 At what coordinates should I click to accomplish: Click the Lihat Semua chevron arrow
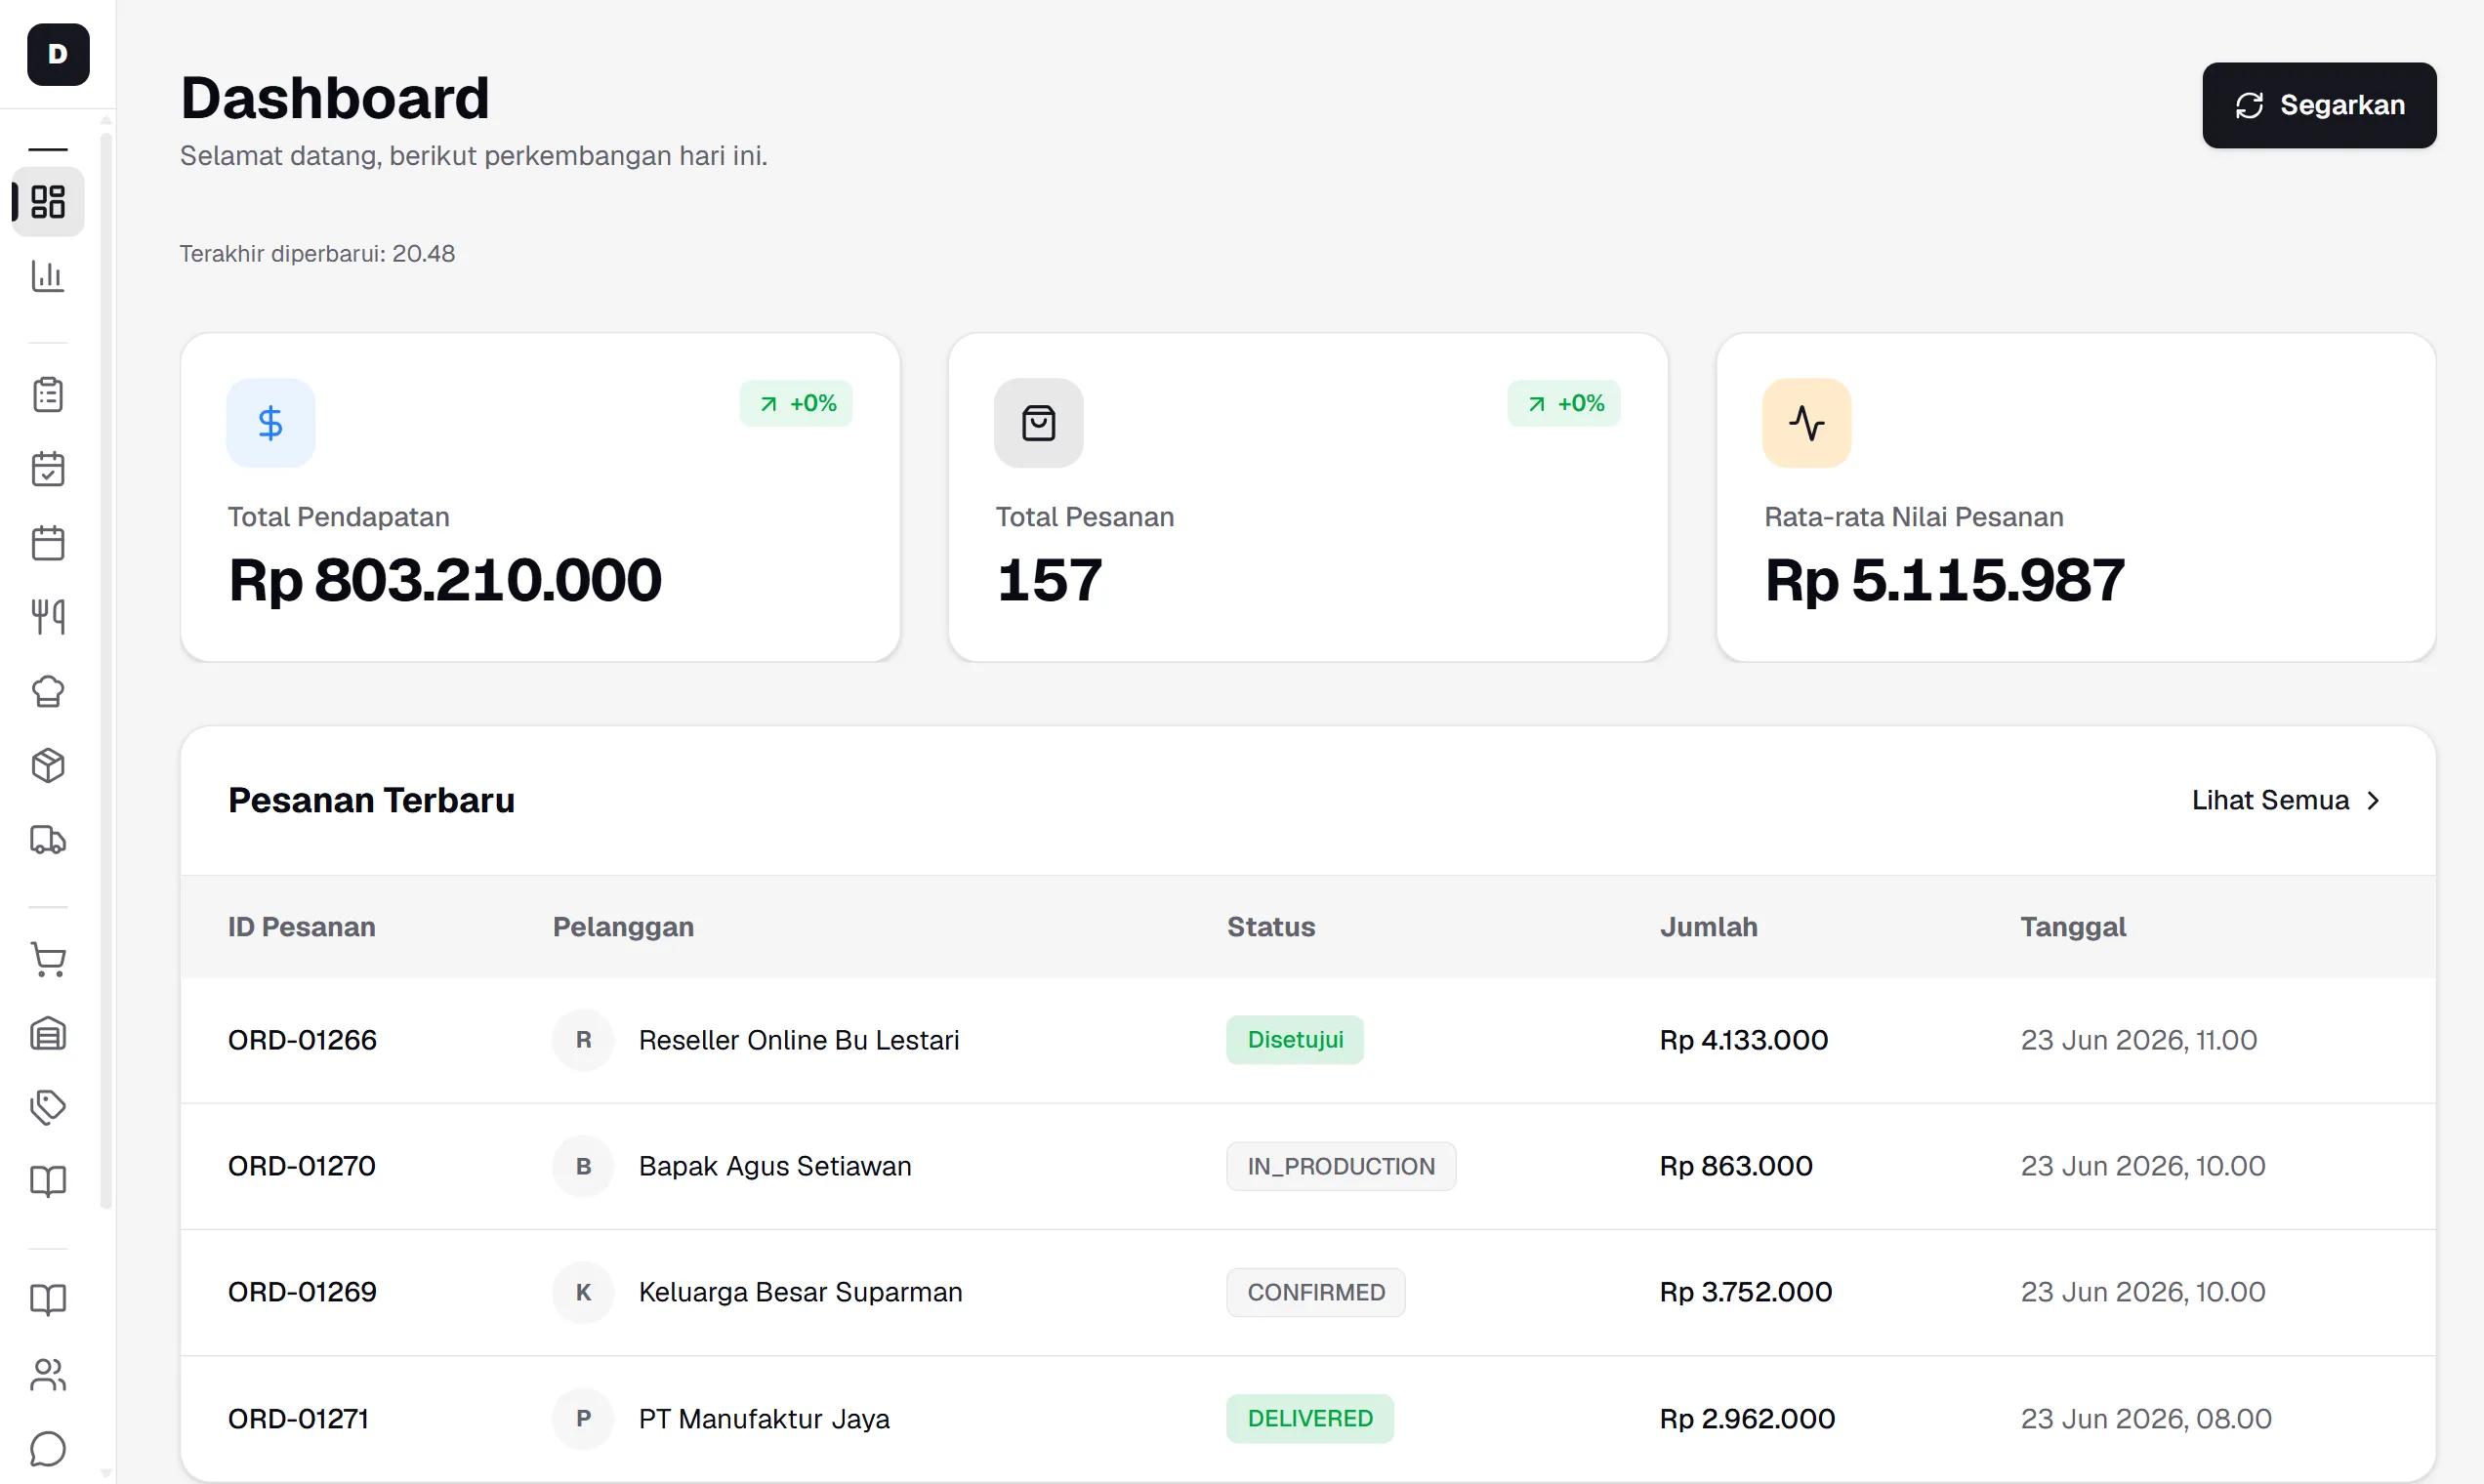[x=2373, y=801]
